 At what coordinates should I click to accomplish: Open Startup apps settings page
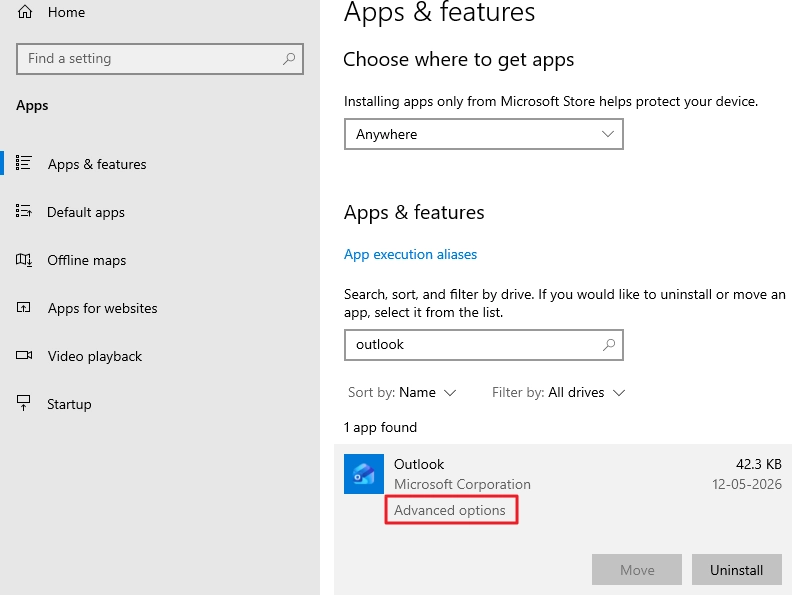coord(69,404)
